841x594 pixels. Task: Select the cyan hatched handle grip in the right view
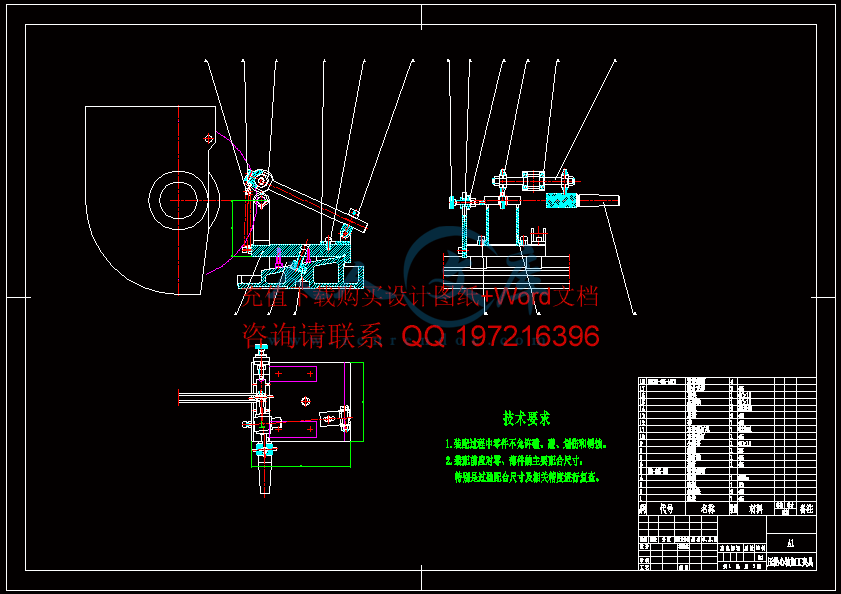562,200
